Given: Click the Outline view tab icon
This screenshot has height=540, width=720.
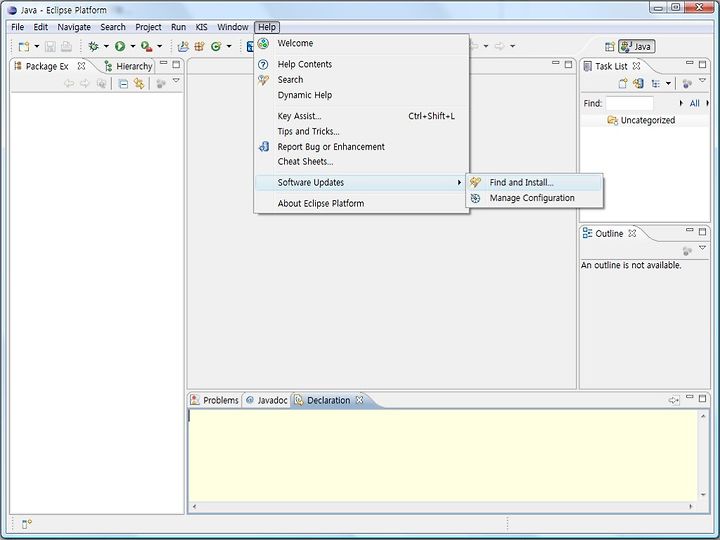Looking at the screenshot, I should 587,233.
